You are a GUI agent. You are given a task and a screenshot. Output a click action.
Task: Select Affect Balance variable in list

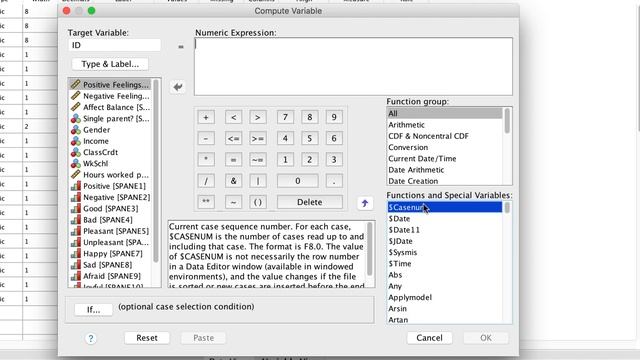[109, 107]
